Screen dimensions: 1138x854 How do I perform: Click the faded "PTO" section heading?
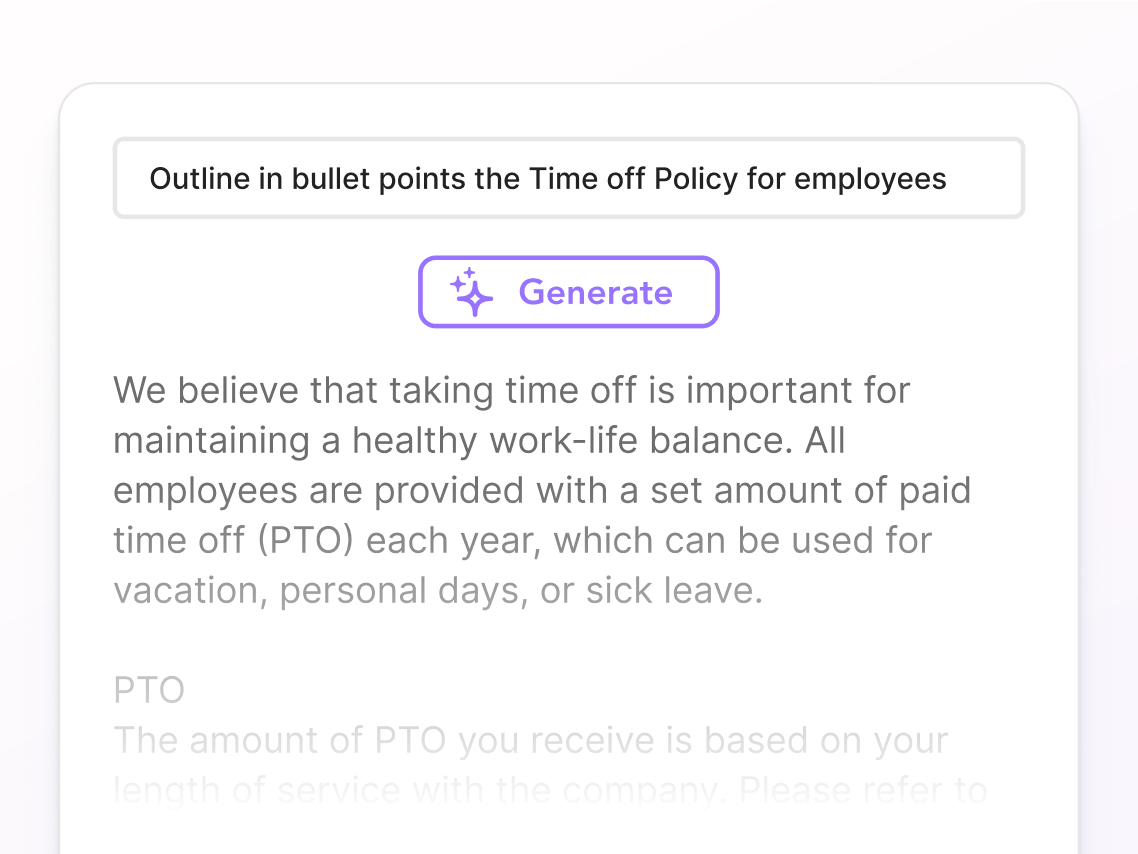point(149,691)
